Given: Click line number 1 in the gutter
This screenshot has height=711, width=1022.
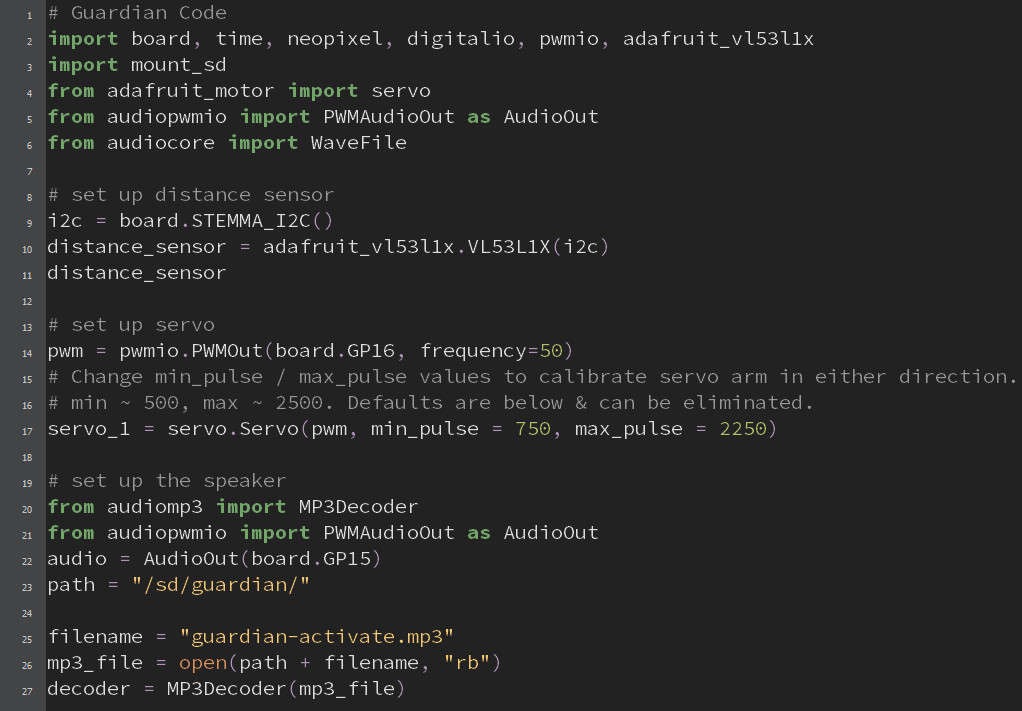Looking at the screenshot, I should point(27,14).
